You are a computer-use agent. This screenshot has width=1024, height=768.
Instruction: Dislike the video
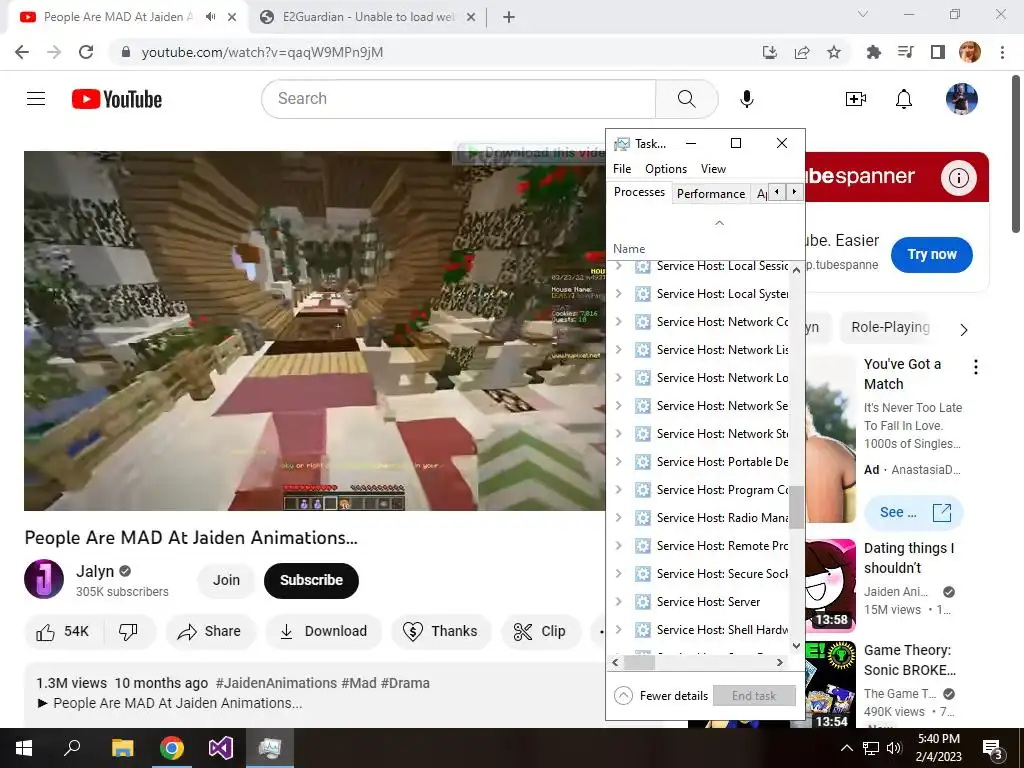click(129, 632)
